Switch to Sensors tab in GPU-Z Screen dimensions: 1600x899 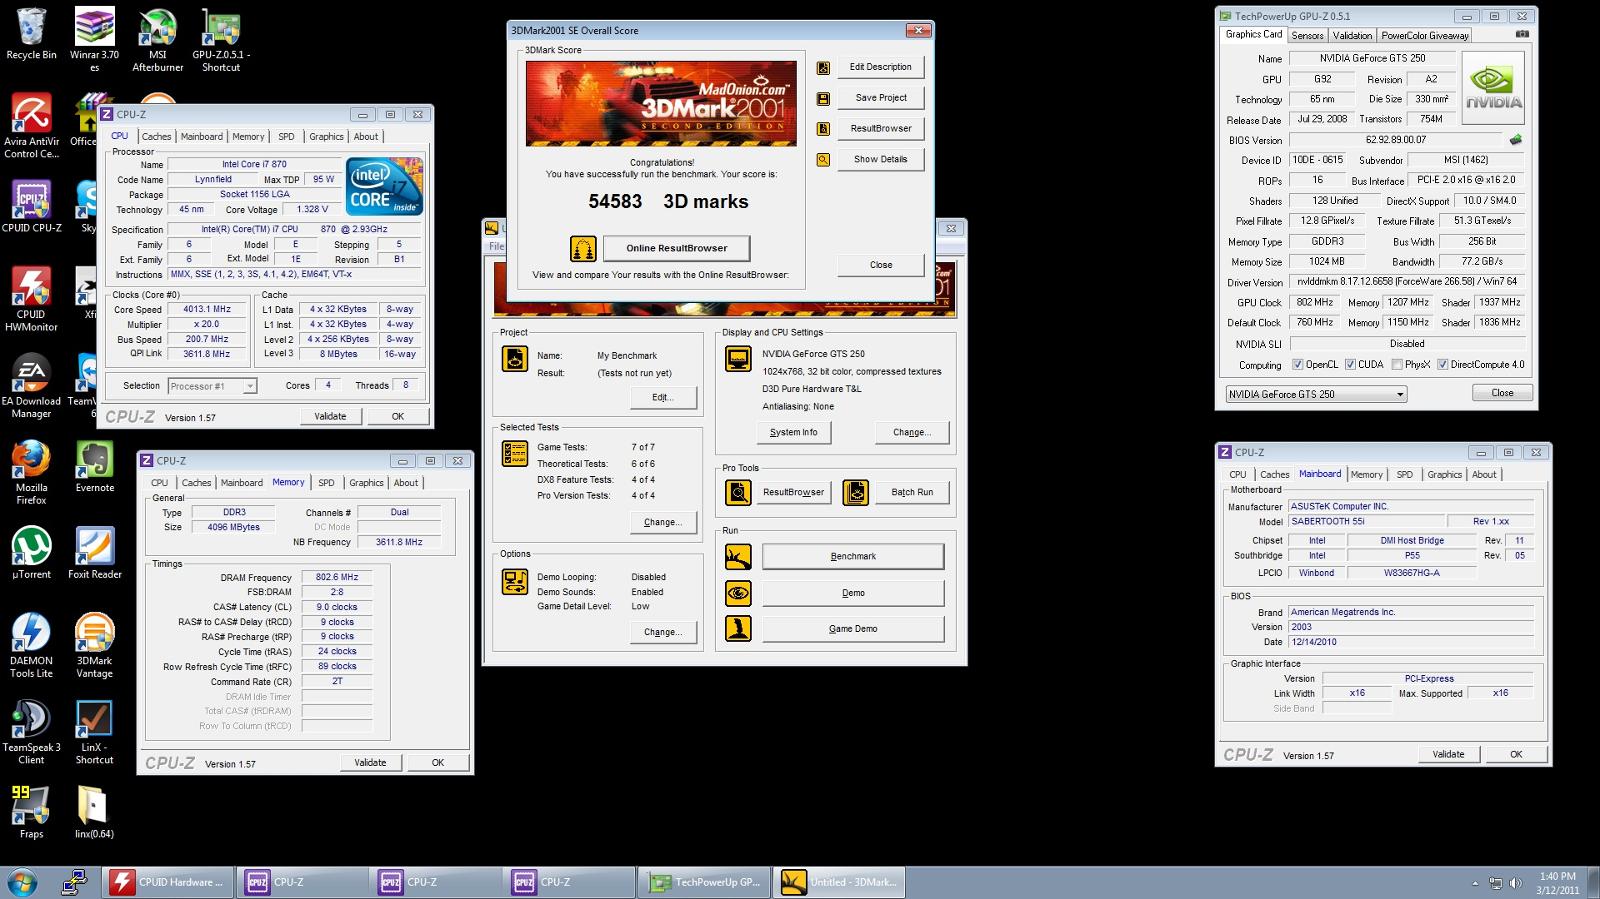pyautogui.click(x=1307, y=35)
